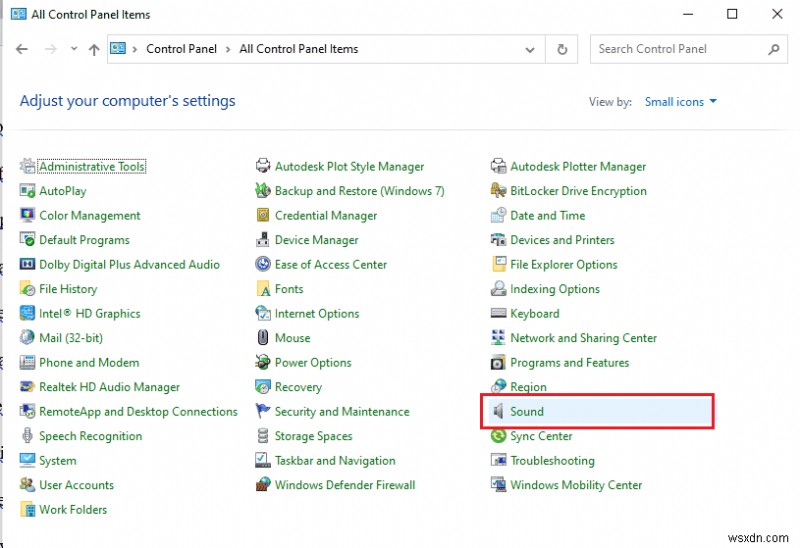Click the Realtek HD Audio Manager icon
Image resolution: width=800 pixels, height=548 pixels.
click(x=27, y=387)
